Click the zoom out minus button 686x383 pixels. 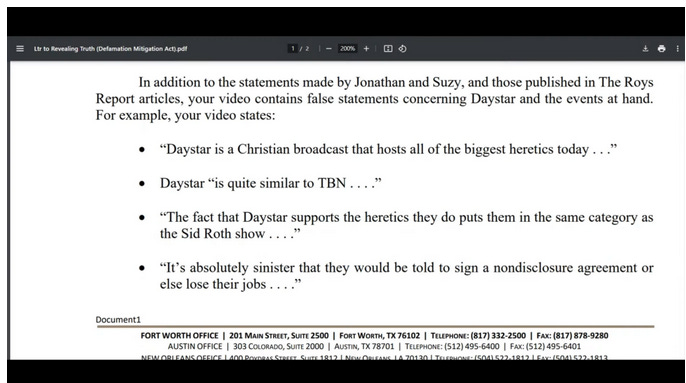pyautogui.click(x=329, y=49)
